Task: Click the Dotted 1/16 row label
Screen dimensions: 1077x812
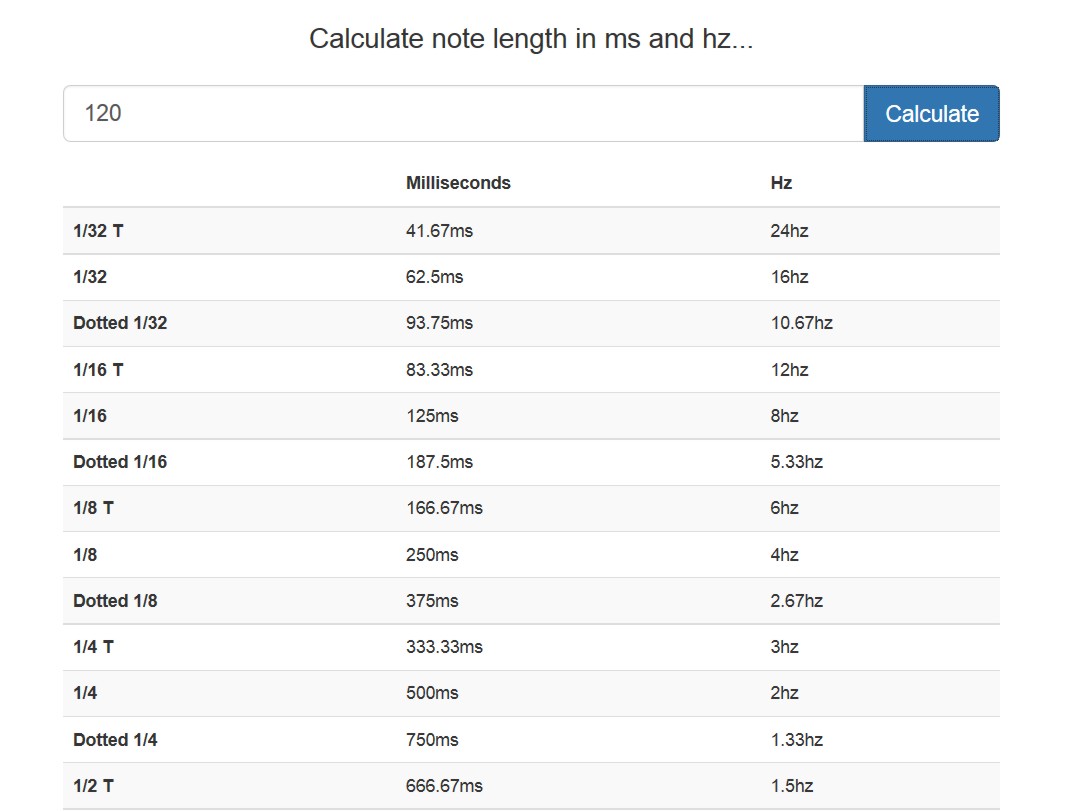Action: pos(120,462)
